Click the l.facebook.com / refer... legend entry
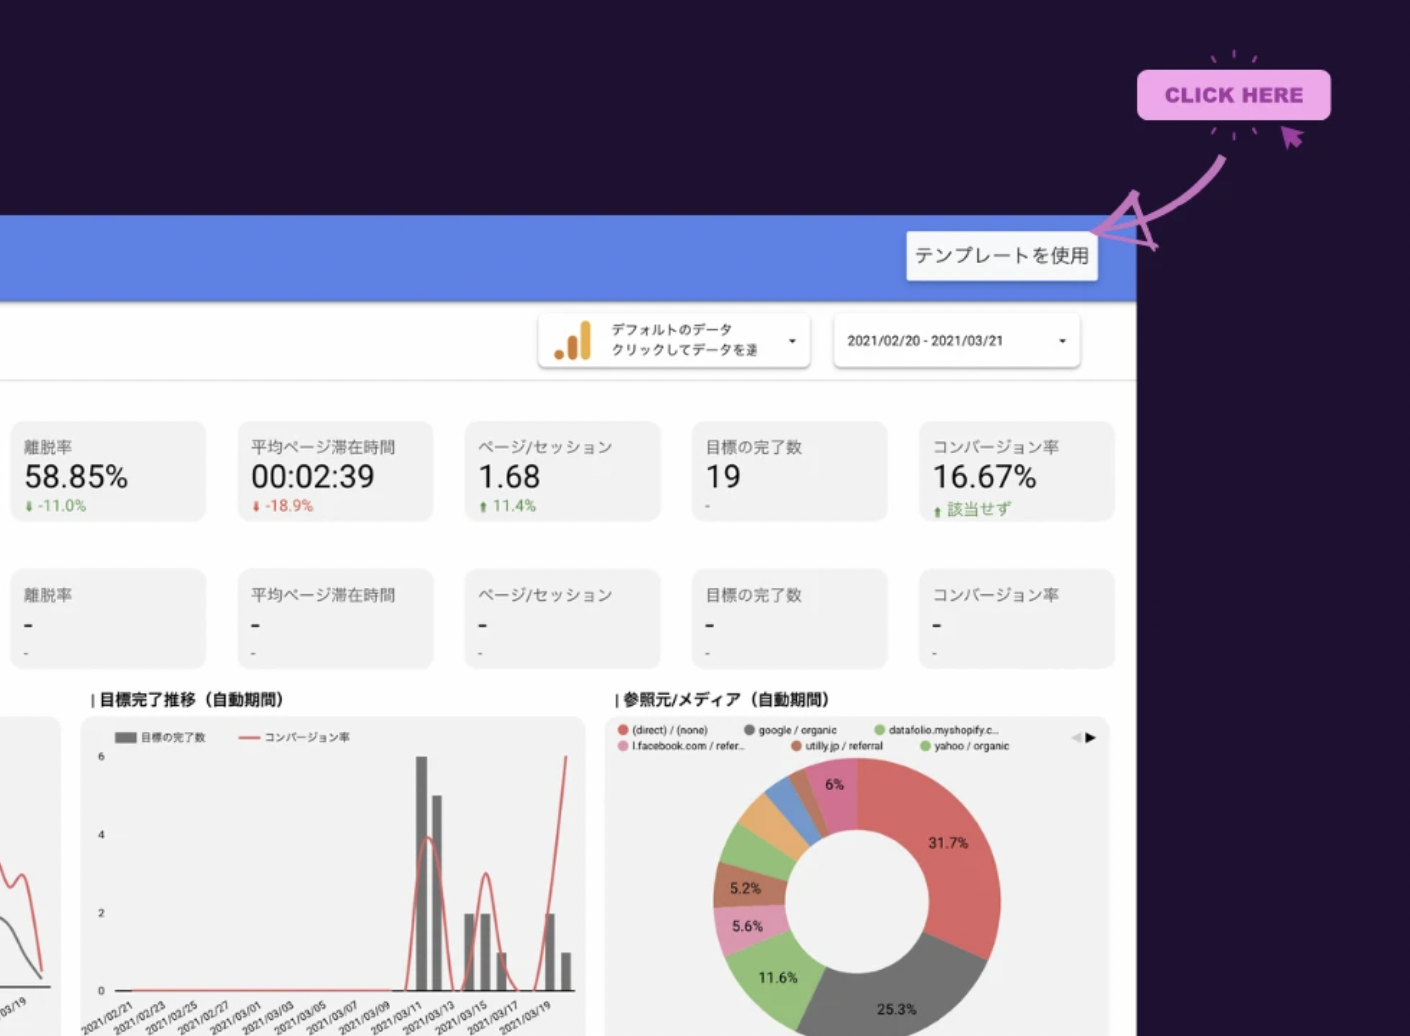The height and width of the screenshot is (1036, 1410). (681, 746)
